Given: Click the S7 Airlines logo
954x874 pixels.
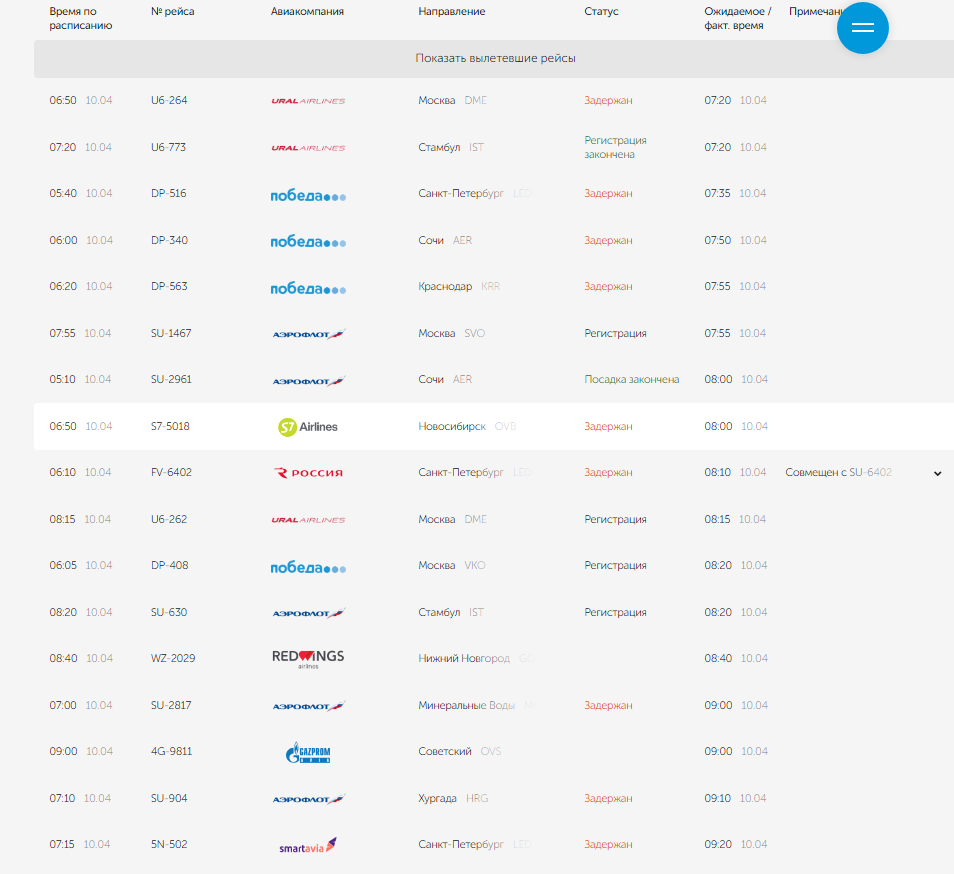Looking at the screenshot, I should coord(308,427).
